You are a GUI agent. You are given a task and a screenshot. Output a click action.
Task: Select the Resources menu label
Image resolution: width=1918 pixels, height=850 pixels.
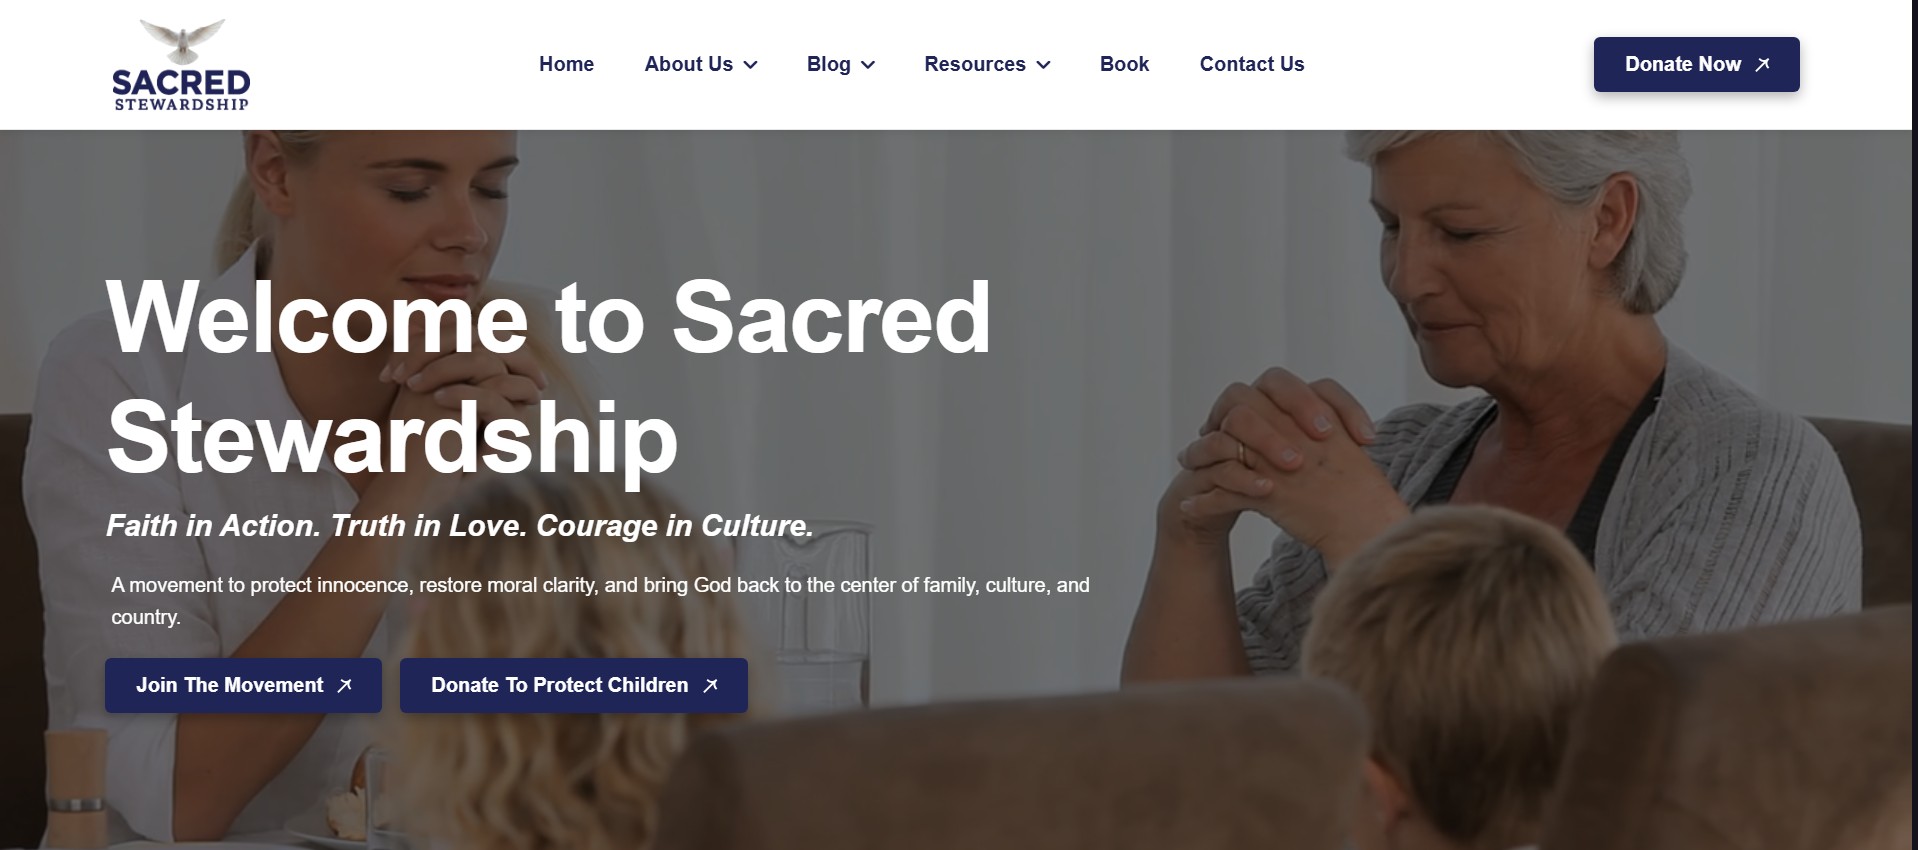pos(975,64)
